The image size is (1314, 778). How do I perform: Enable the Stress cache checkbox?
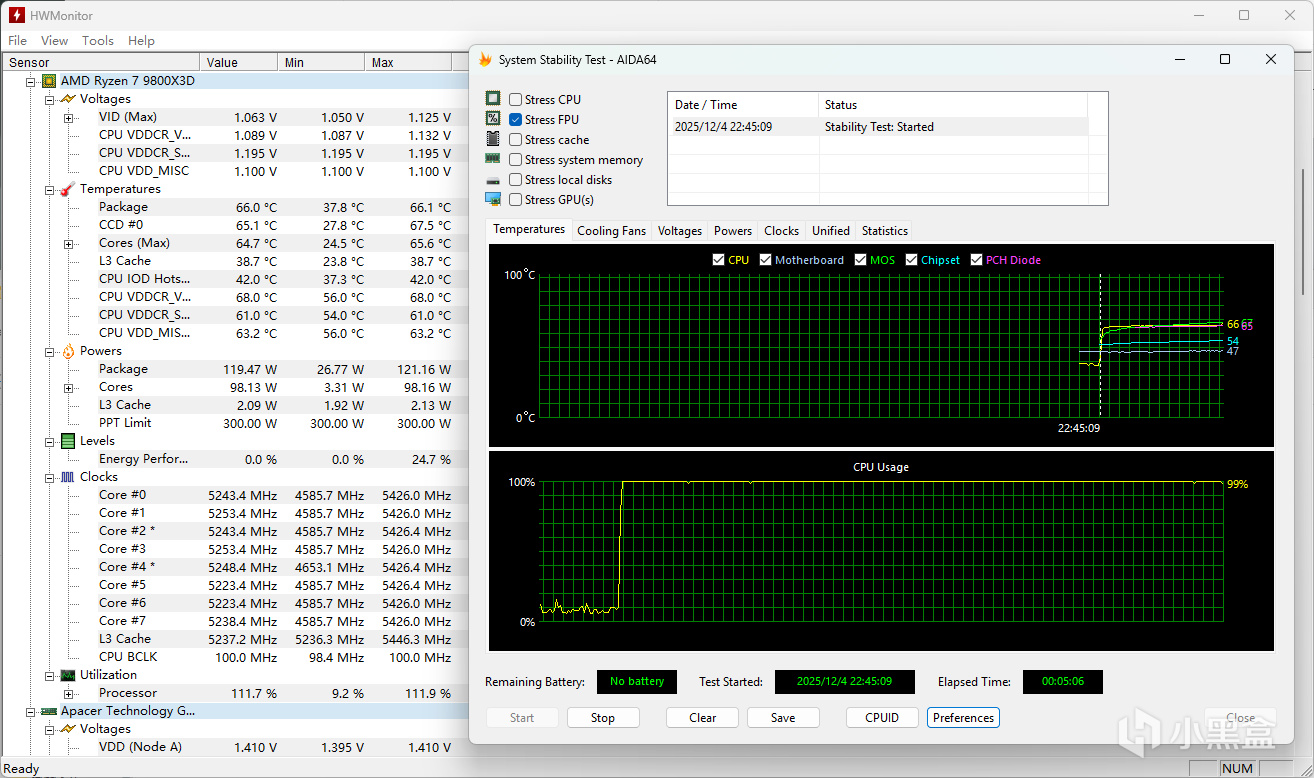point(515,139)
